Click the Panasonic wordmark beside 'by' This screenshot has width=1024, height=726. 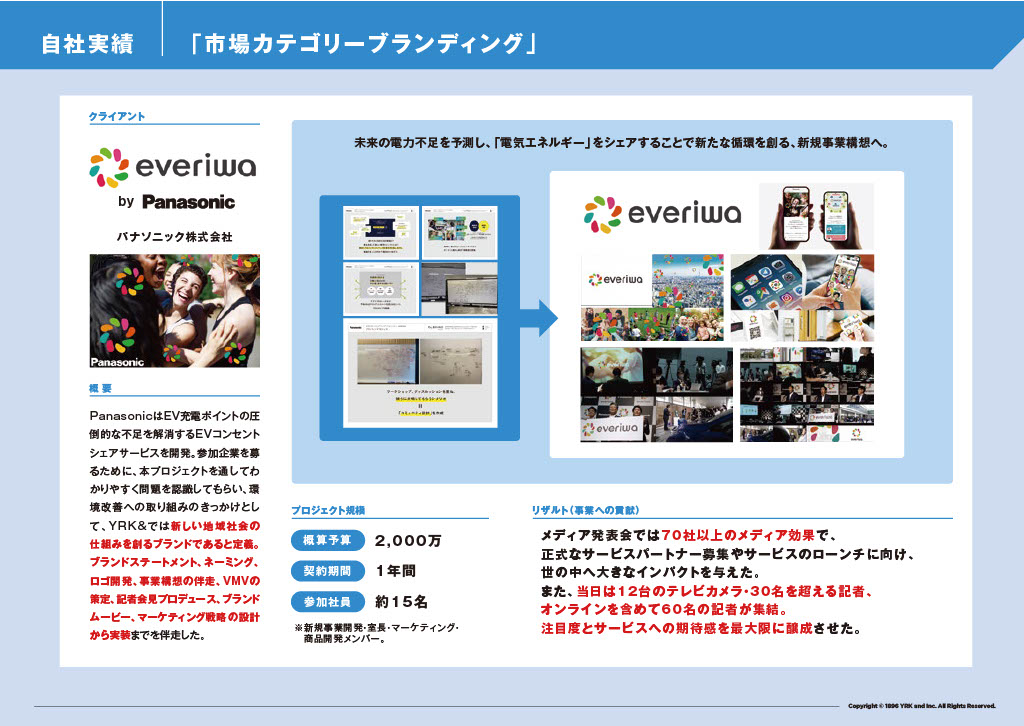click(188, 202)
